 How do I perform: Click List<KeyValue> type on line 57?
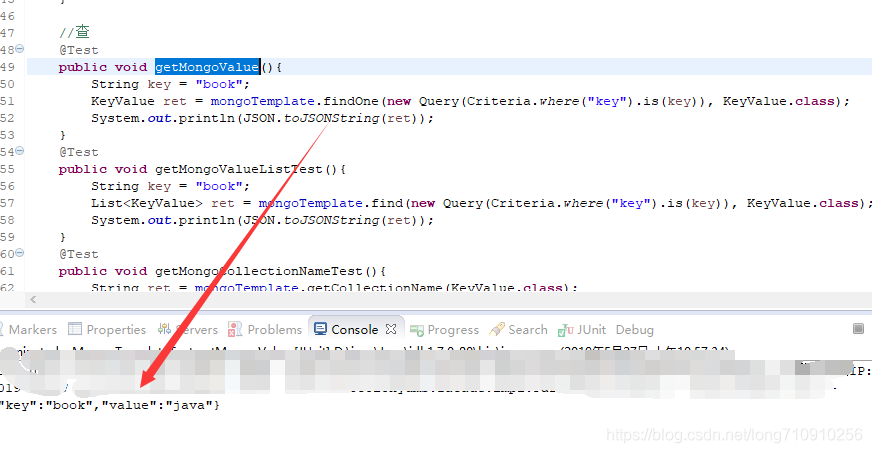(x=147, y=203)
